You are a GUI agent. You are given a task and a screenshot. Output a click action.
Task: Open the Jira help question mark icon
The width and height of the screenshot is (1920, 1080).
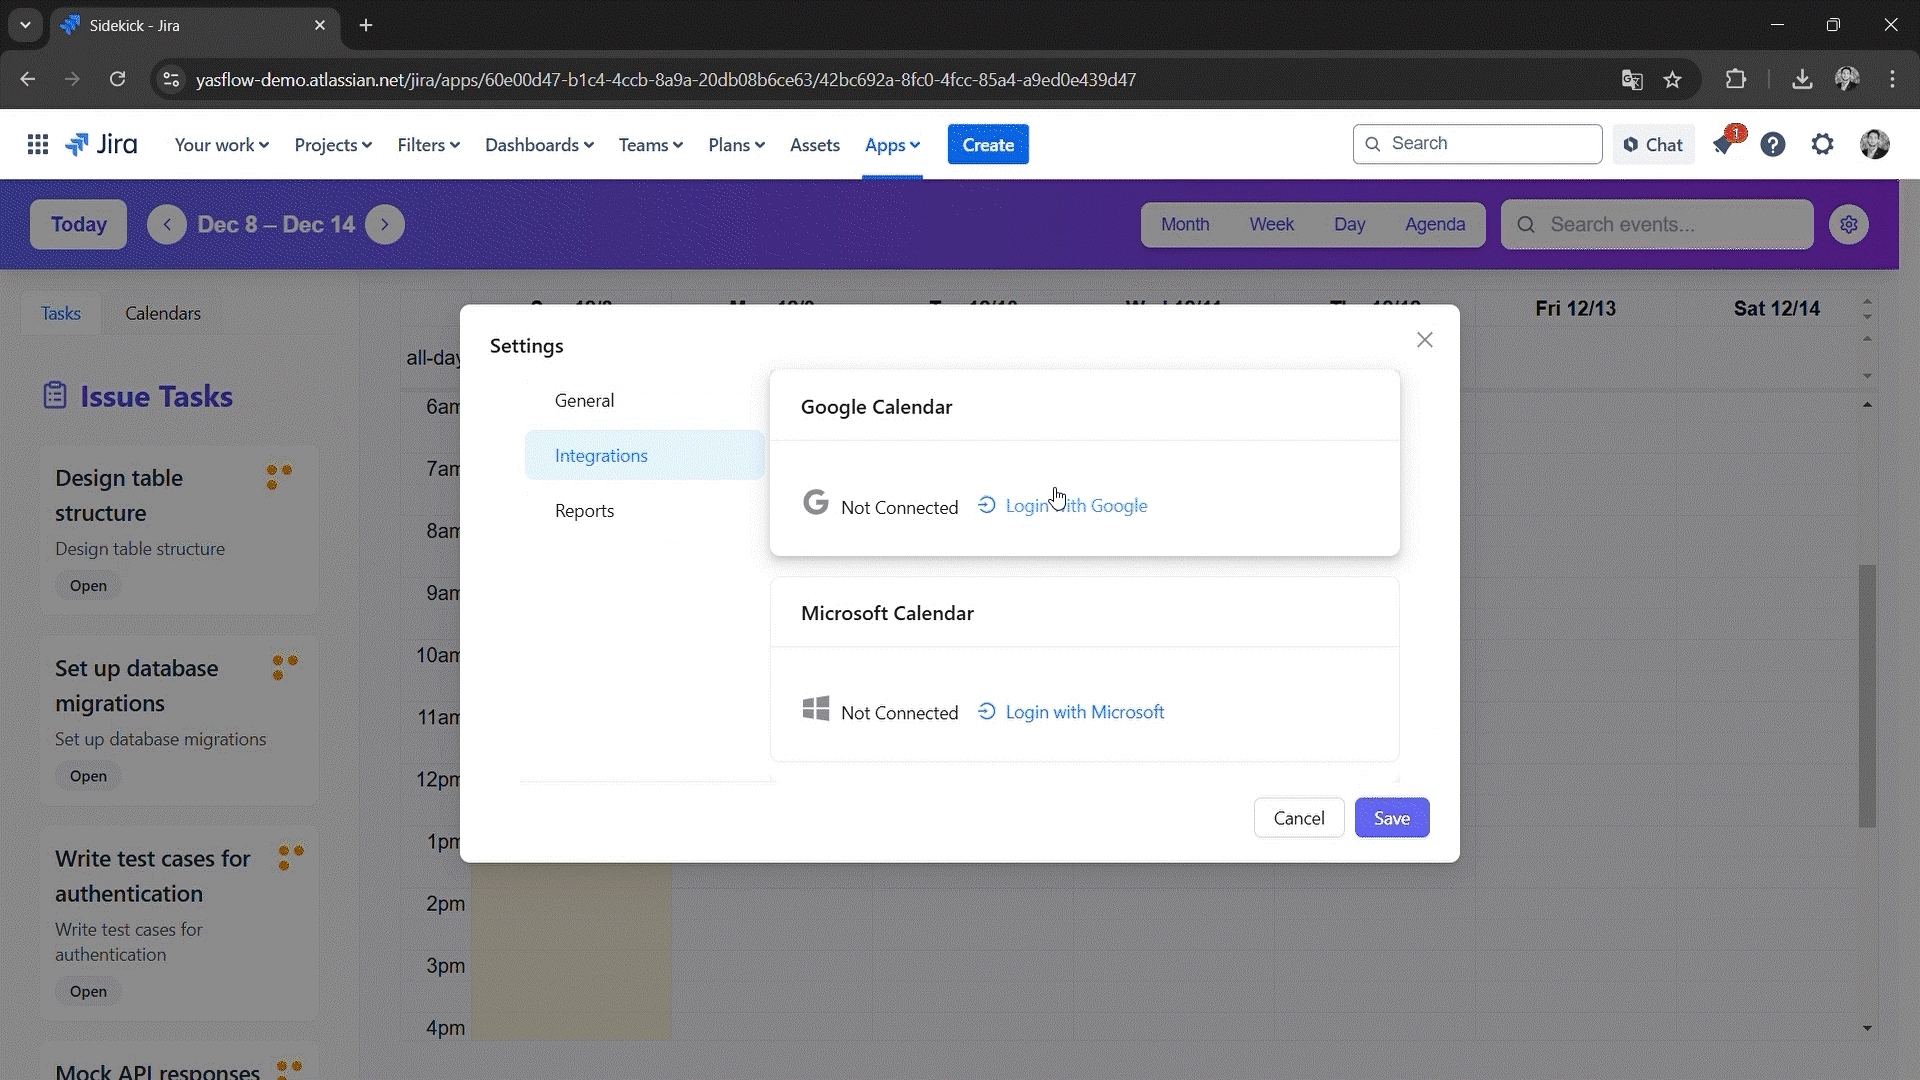click(x=1773, y=145)
